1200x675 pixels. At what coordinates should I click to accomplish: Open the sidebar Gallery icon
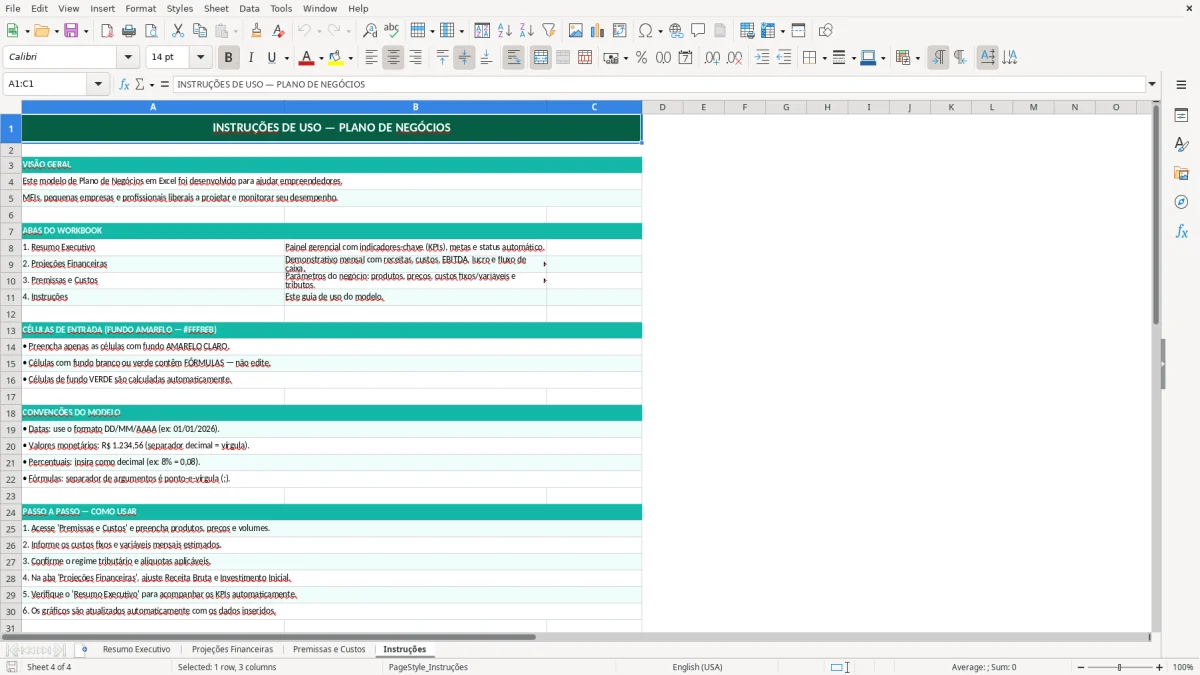[1181, 173]
